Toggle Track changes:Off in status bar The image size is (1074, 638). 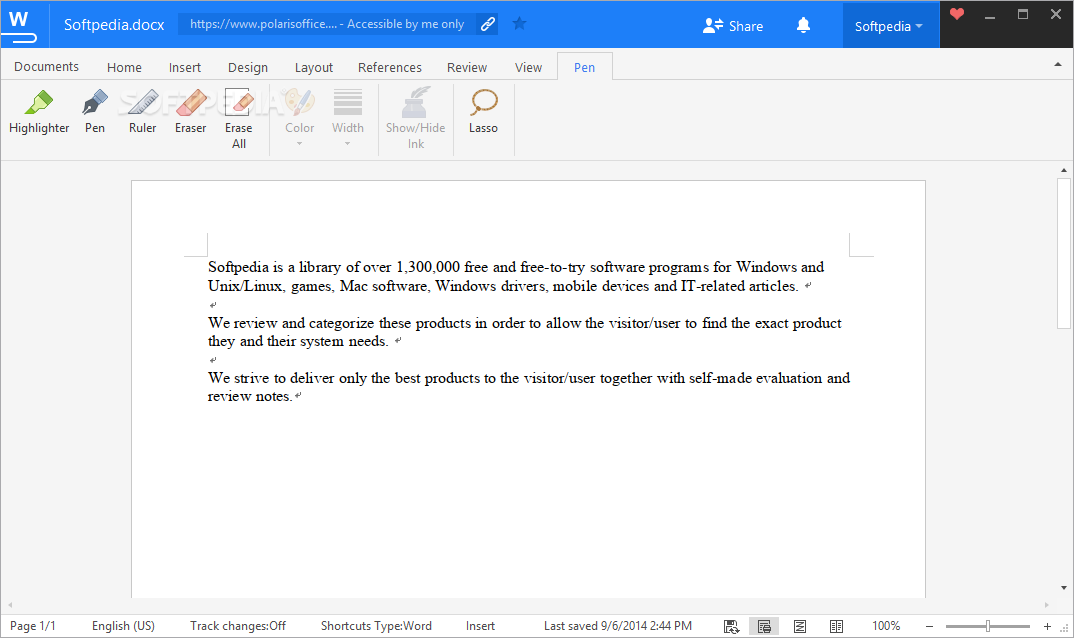click(238, 626)
